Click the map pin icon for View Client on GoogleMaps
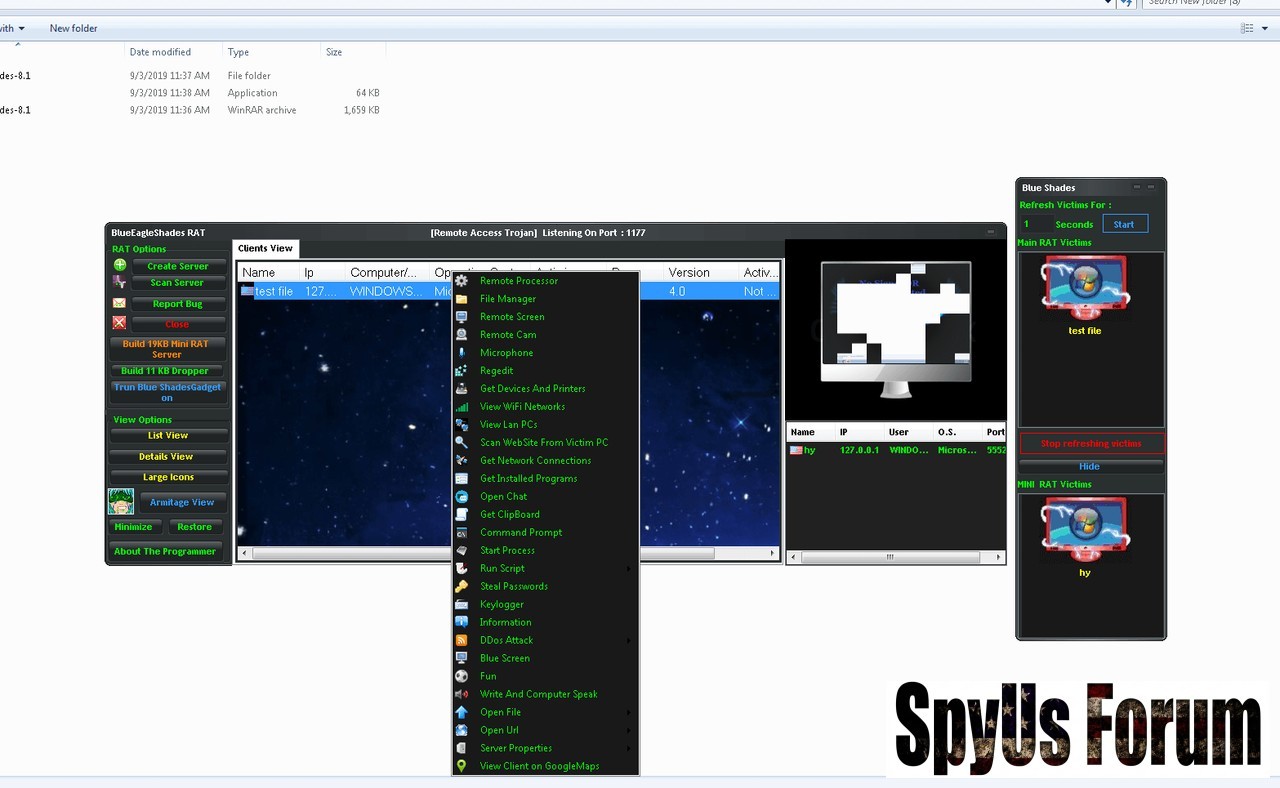This screenshot has height=788, width=1280. point(461,766)
